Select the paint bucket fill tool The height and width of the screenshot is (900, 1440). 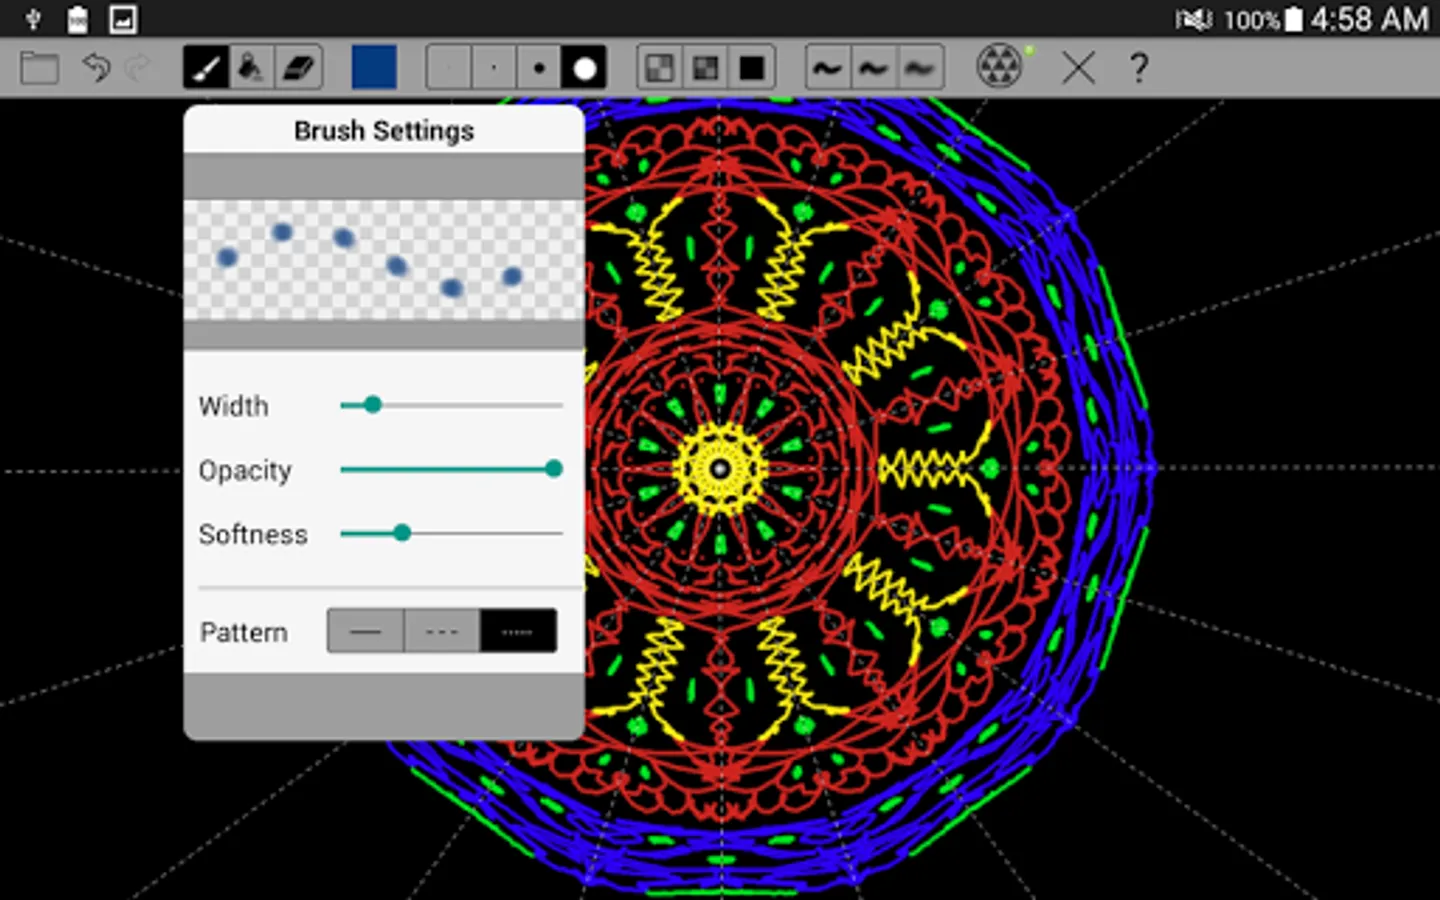point(252,68)
